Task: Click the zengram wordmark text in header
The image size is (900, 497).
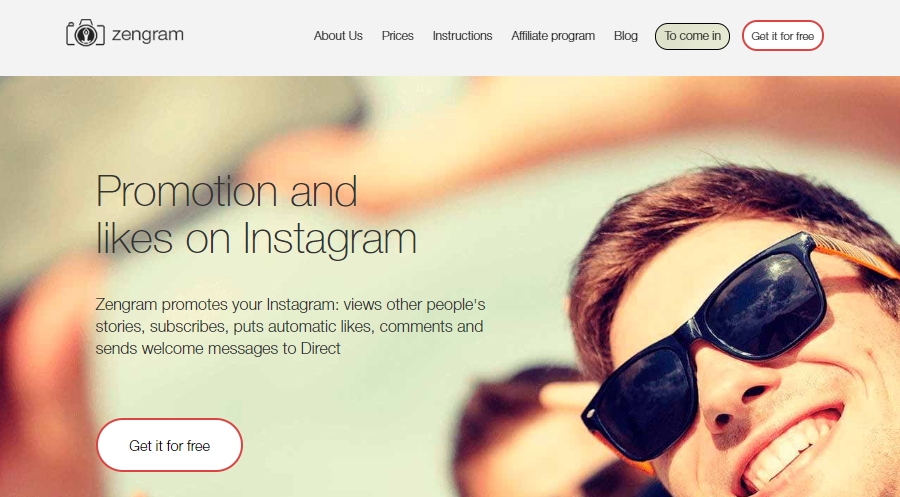Action: pos(148,34)
